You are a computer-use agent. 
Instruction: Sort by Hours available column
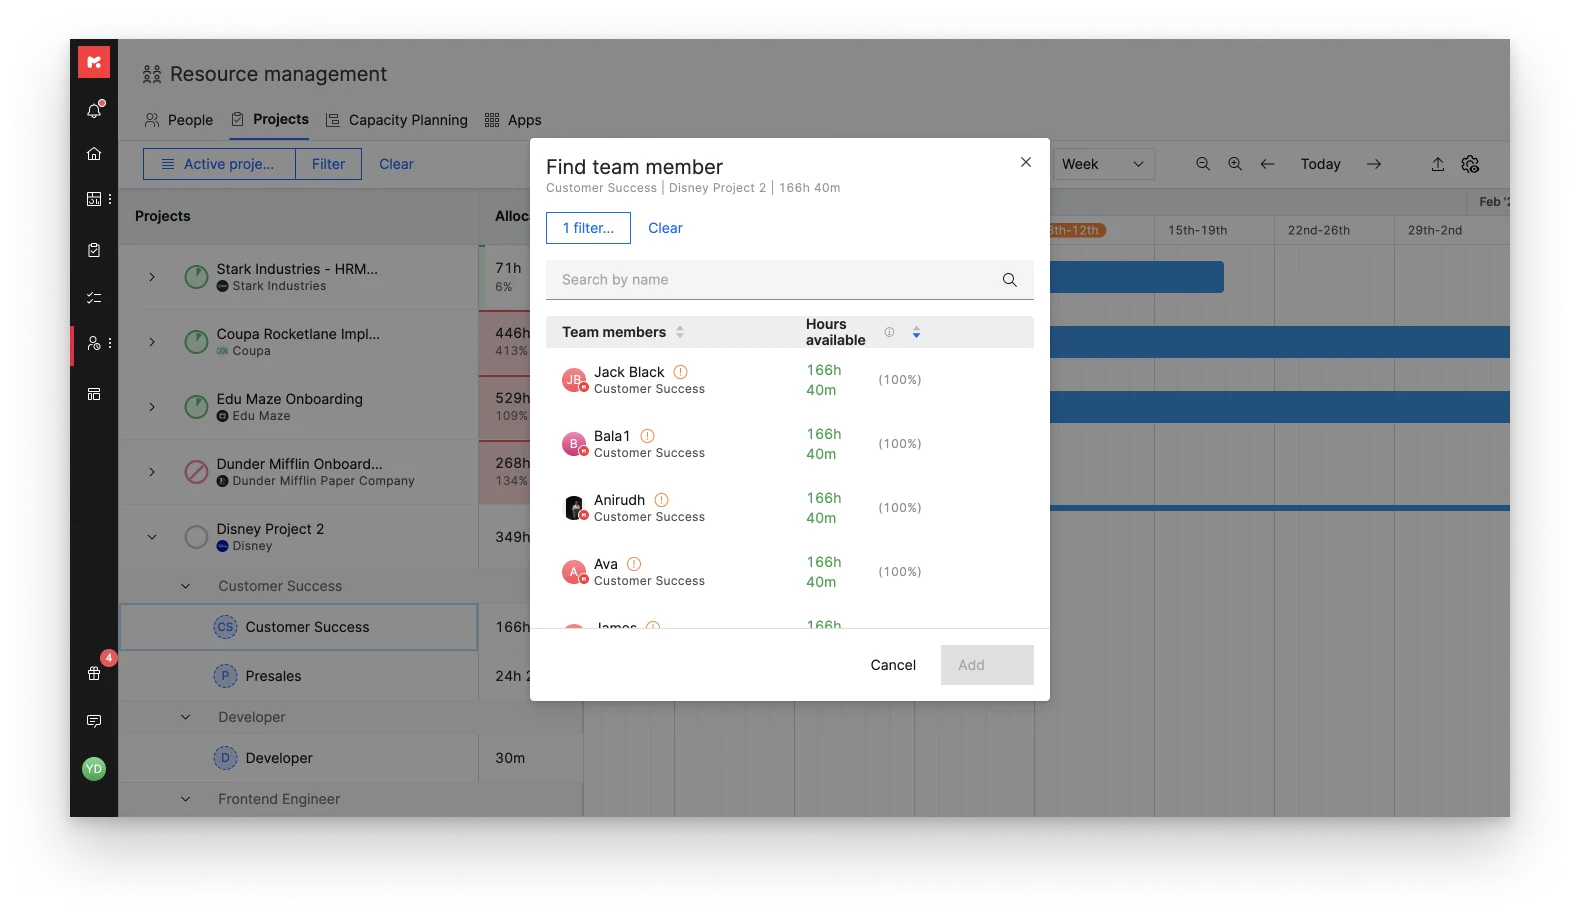coord(916,332)
